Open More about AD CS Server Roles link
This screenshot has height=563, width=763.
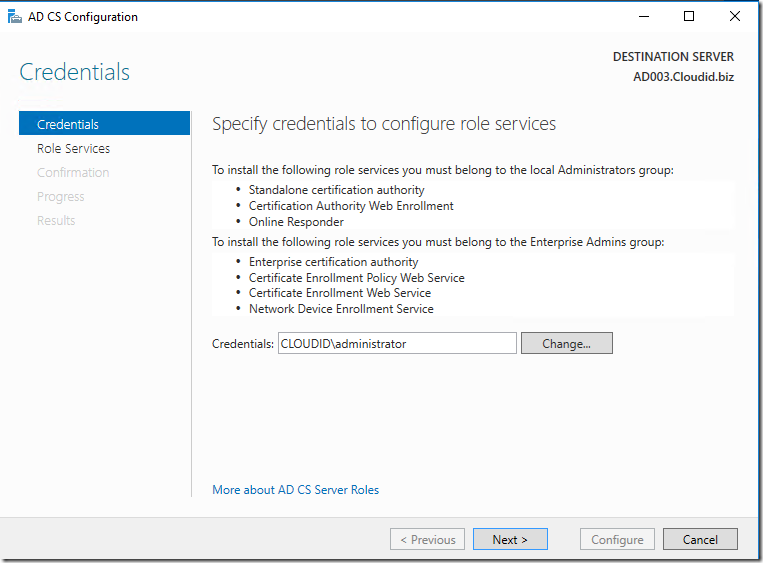tap(295, 490)
